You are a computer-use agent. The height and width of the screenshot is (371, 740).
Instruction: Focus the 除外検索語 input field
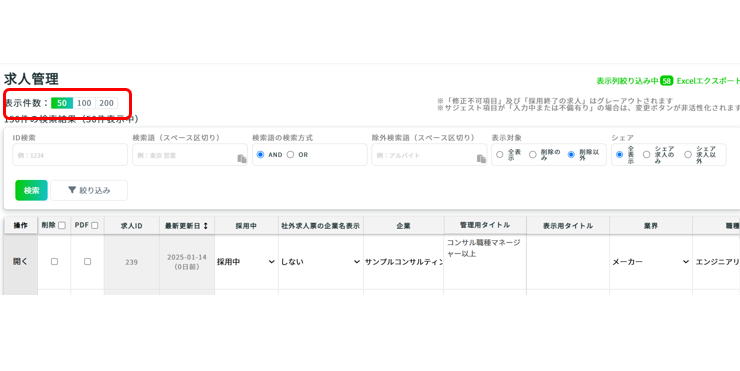pos(429,155)
